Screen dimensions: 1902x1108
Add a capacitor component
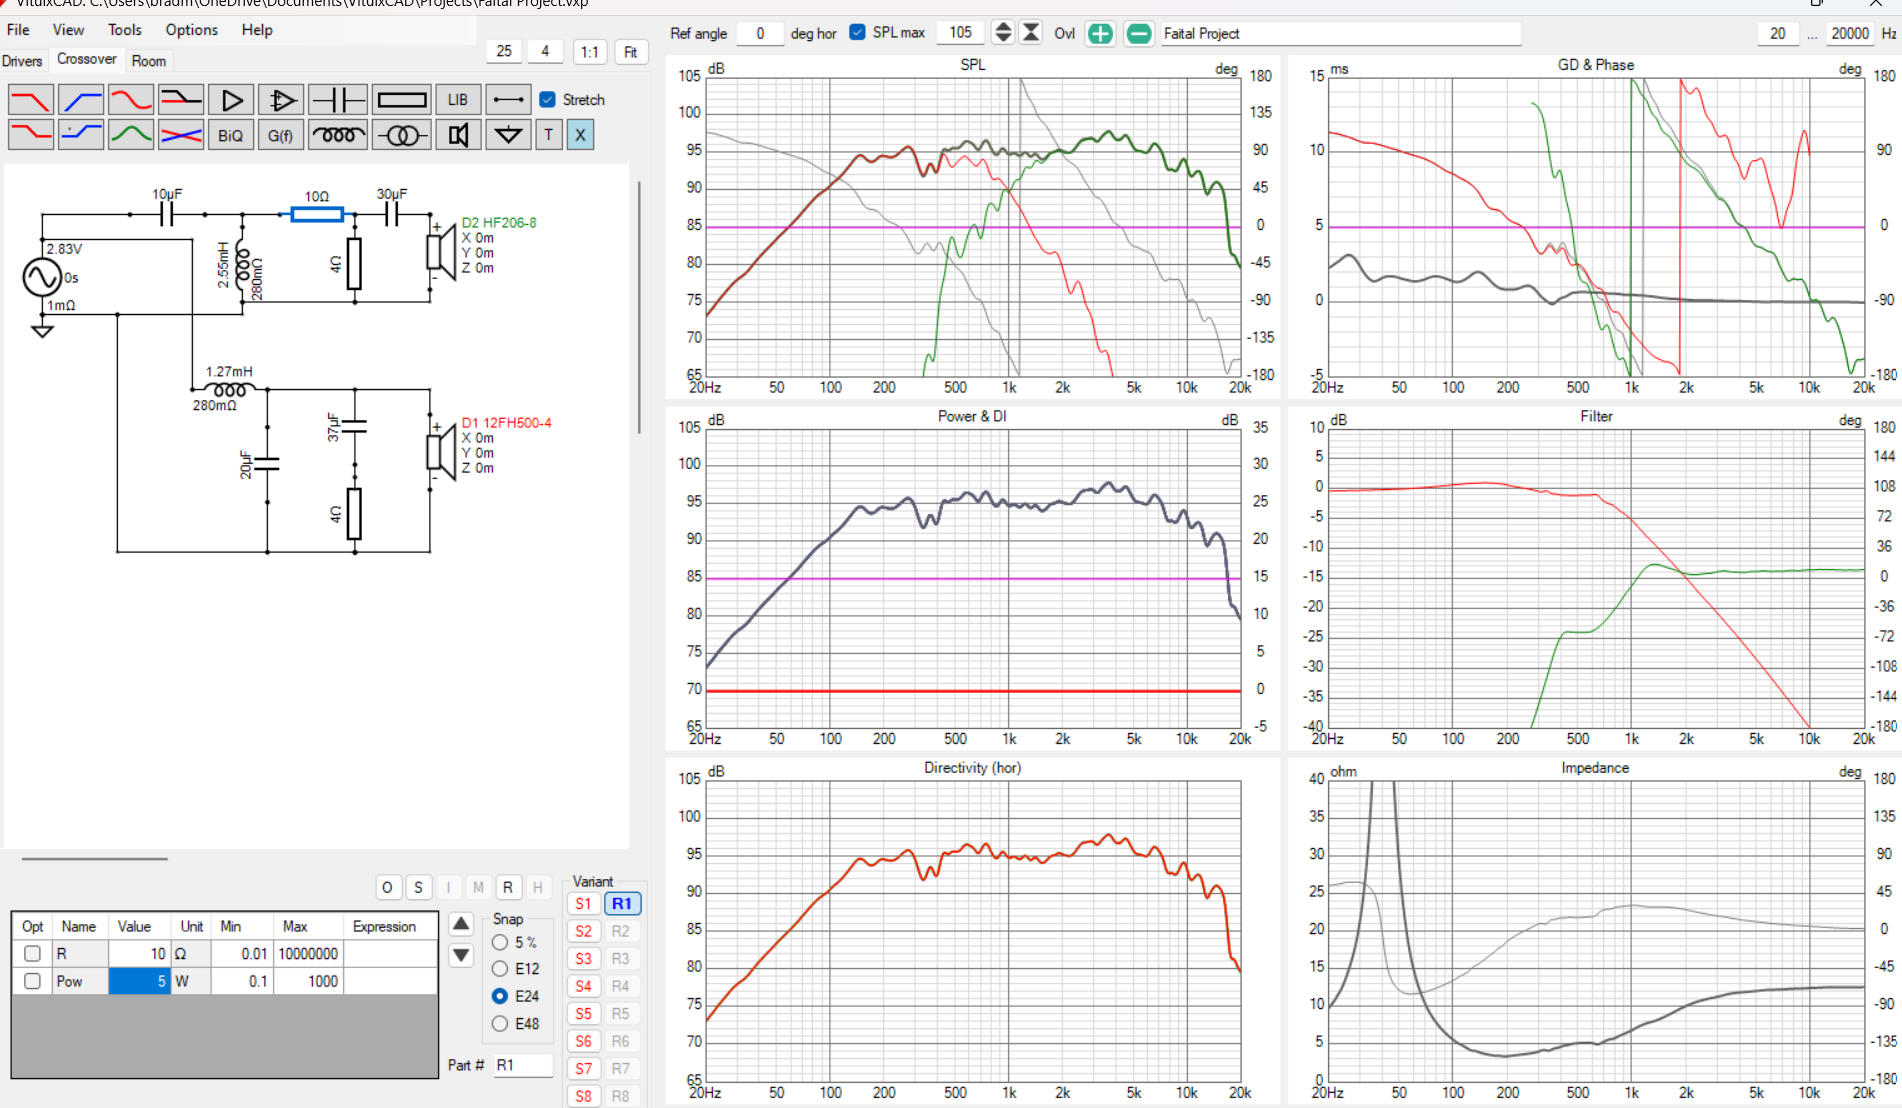[x=338, y=100]
